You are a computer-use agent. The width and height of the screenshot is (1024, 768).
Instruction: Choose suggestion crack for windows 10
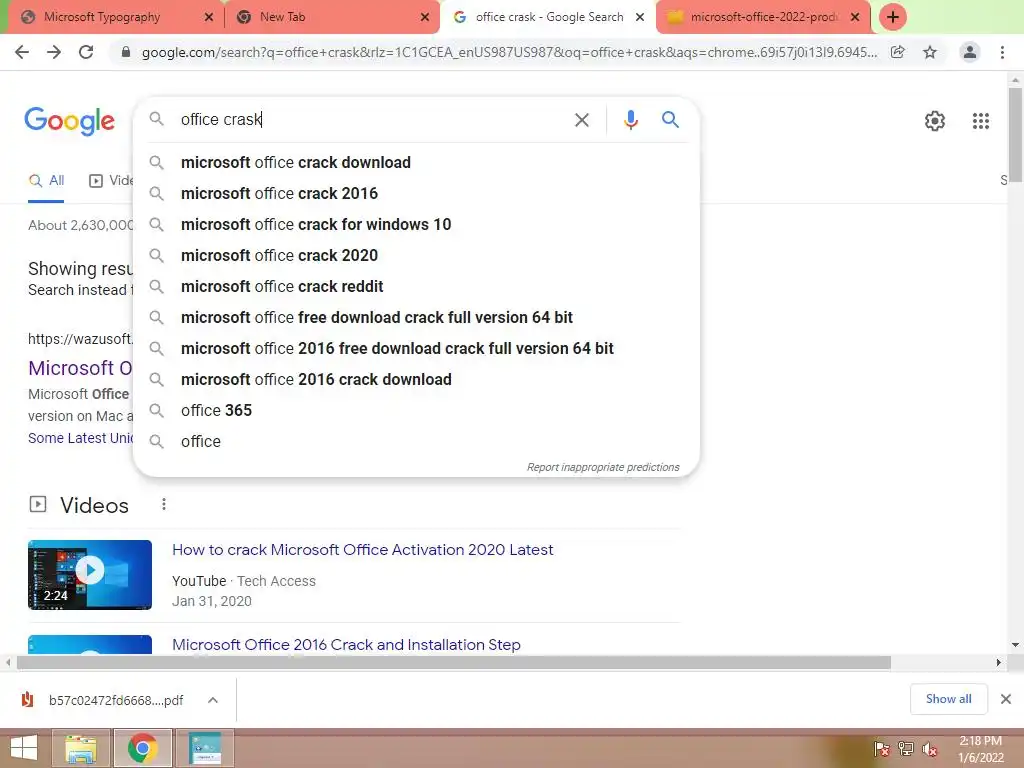click(416, 224)
